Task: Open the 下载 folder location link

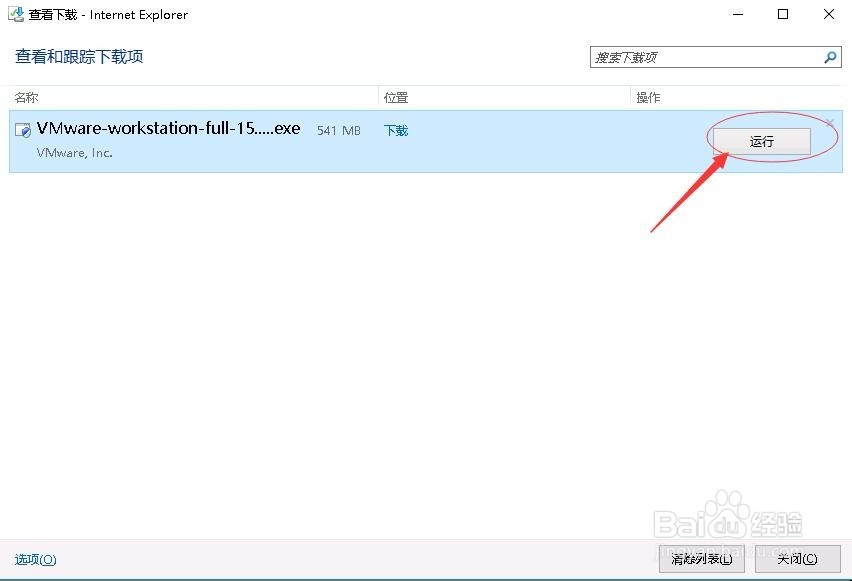Action: (x=395, y=129)
